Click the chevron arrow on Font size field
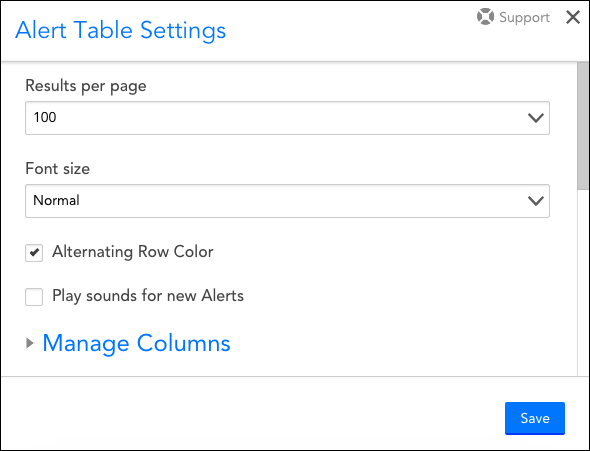Viewport: 590px width, 451px height. (x=535, y=201)
